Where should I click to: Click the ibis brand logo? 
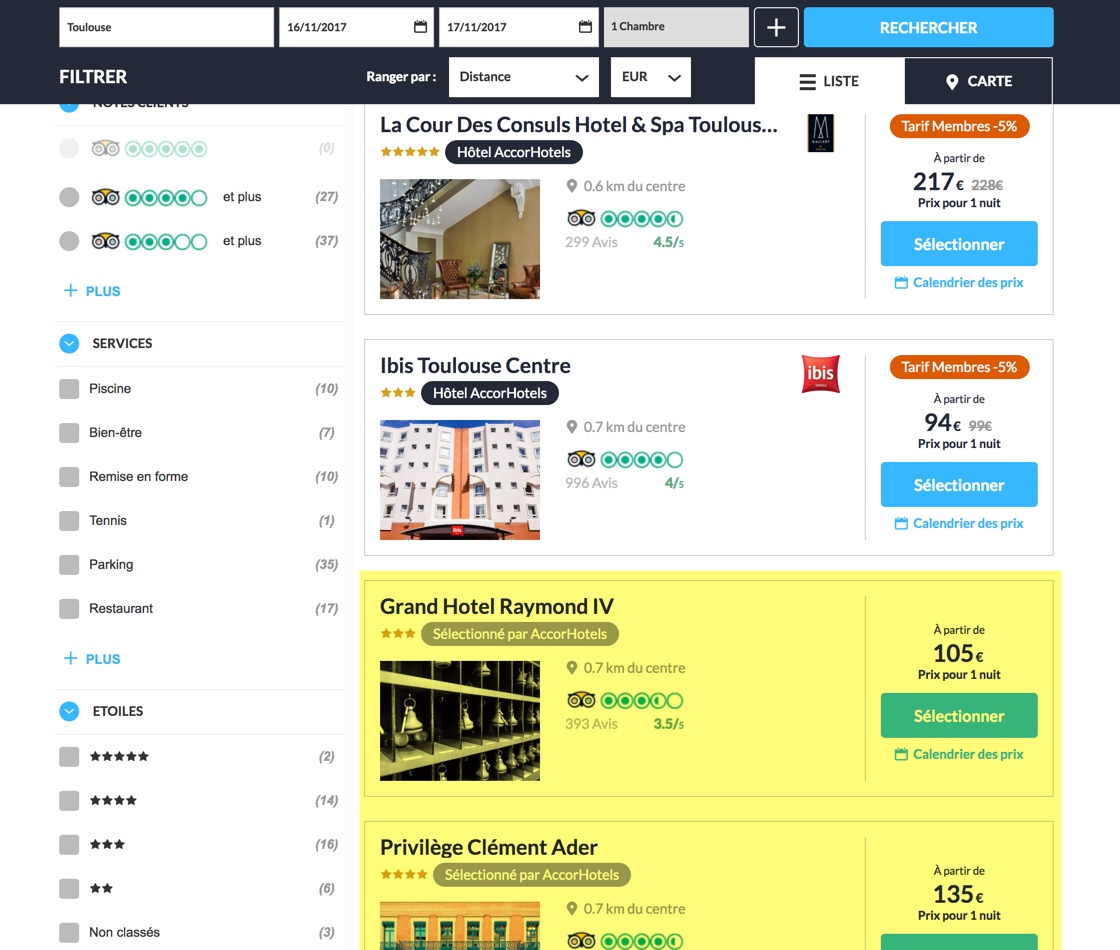pos(821,374)
